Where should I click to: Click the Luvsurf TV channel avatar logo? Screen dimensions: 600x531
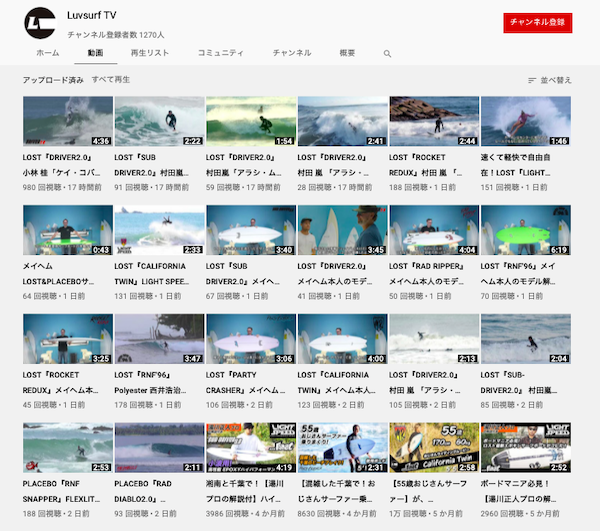coord(40,23)
